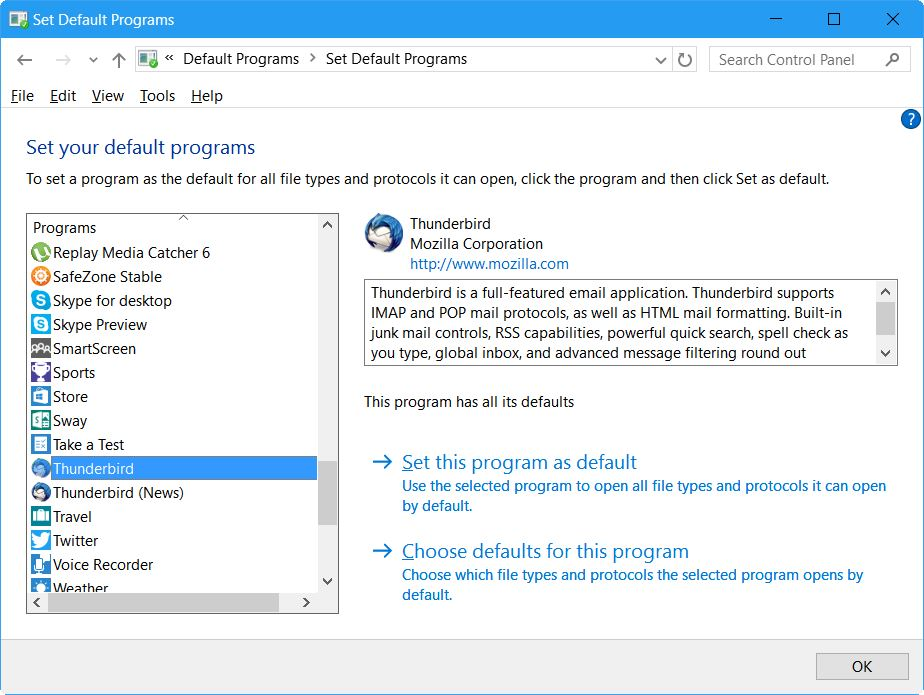Image resolution: width=924 pixels, height=695 pixels.
Task: Click the list scroll left arrow
Action: pos(37,602)
